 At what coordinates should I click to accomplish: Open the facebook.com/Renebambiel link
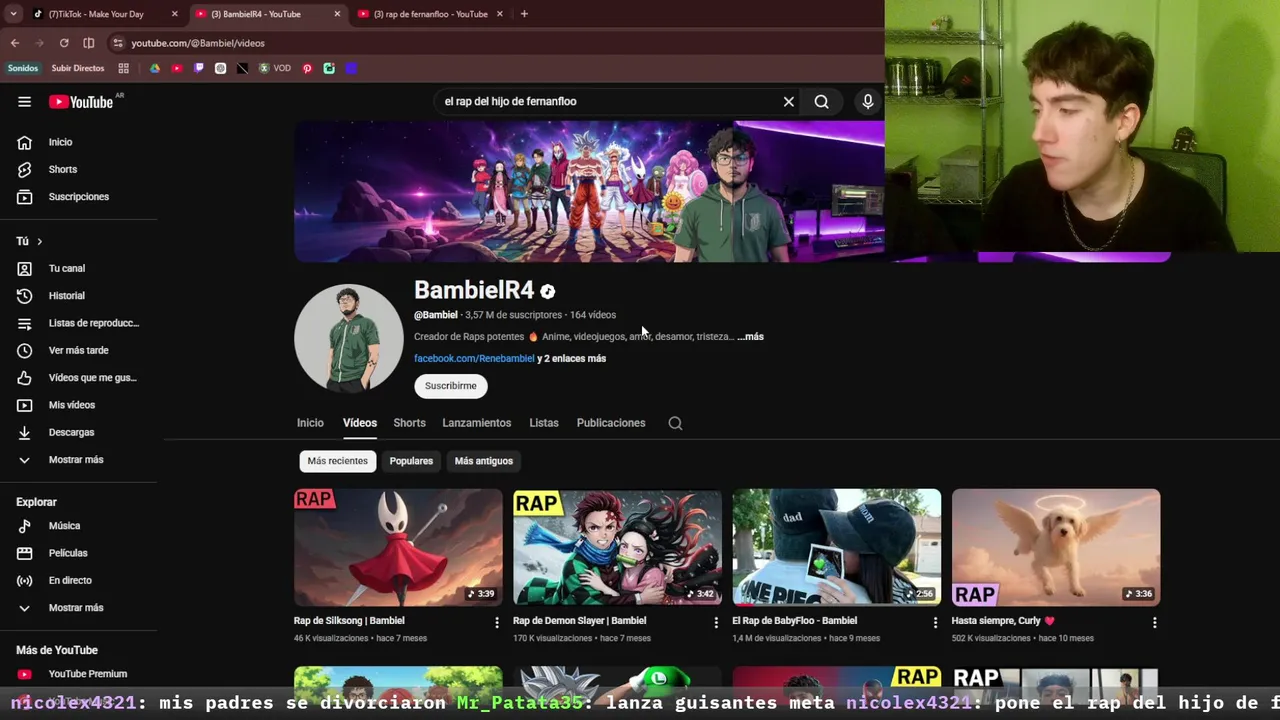[x=474, y=358]
